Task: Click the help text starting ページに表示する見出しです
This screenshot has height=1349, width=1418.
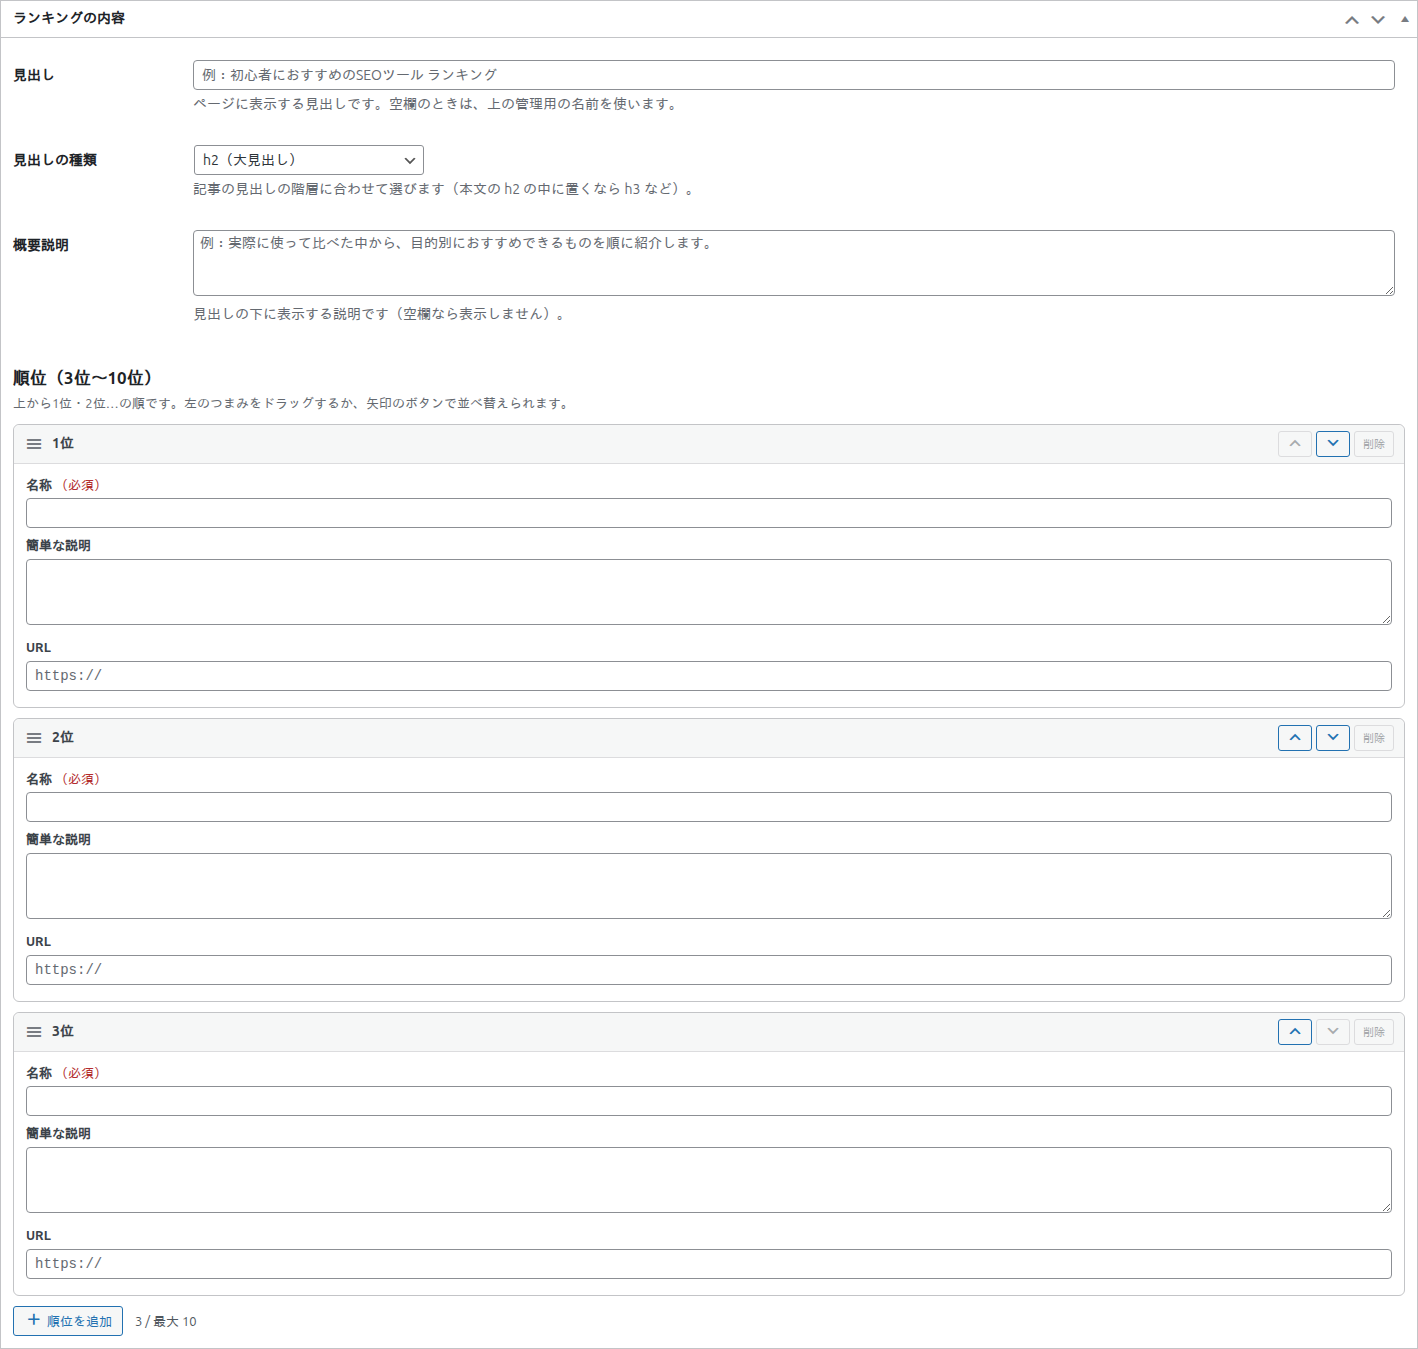Action: point(437,104)
